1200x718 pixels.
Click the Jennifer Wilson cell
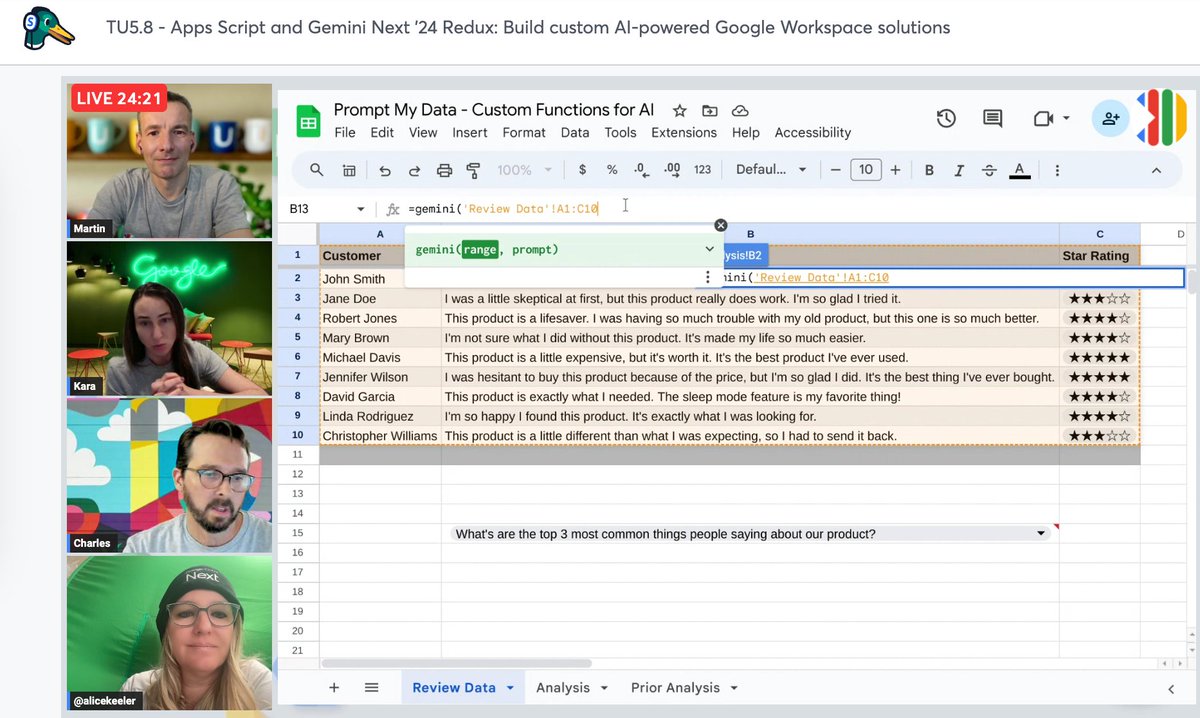pos(380,377)
